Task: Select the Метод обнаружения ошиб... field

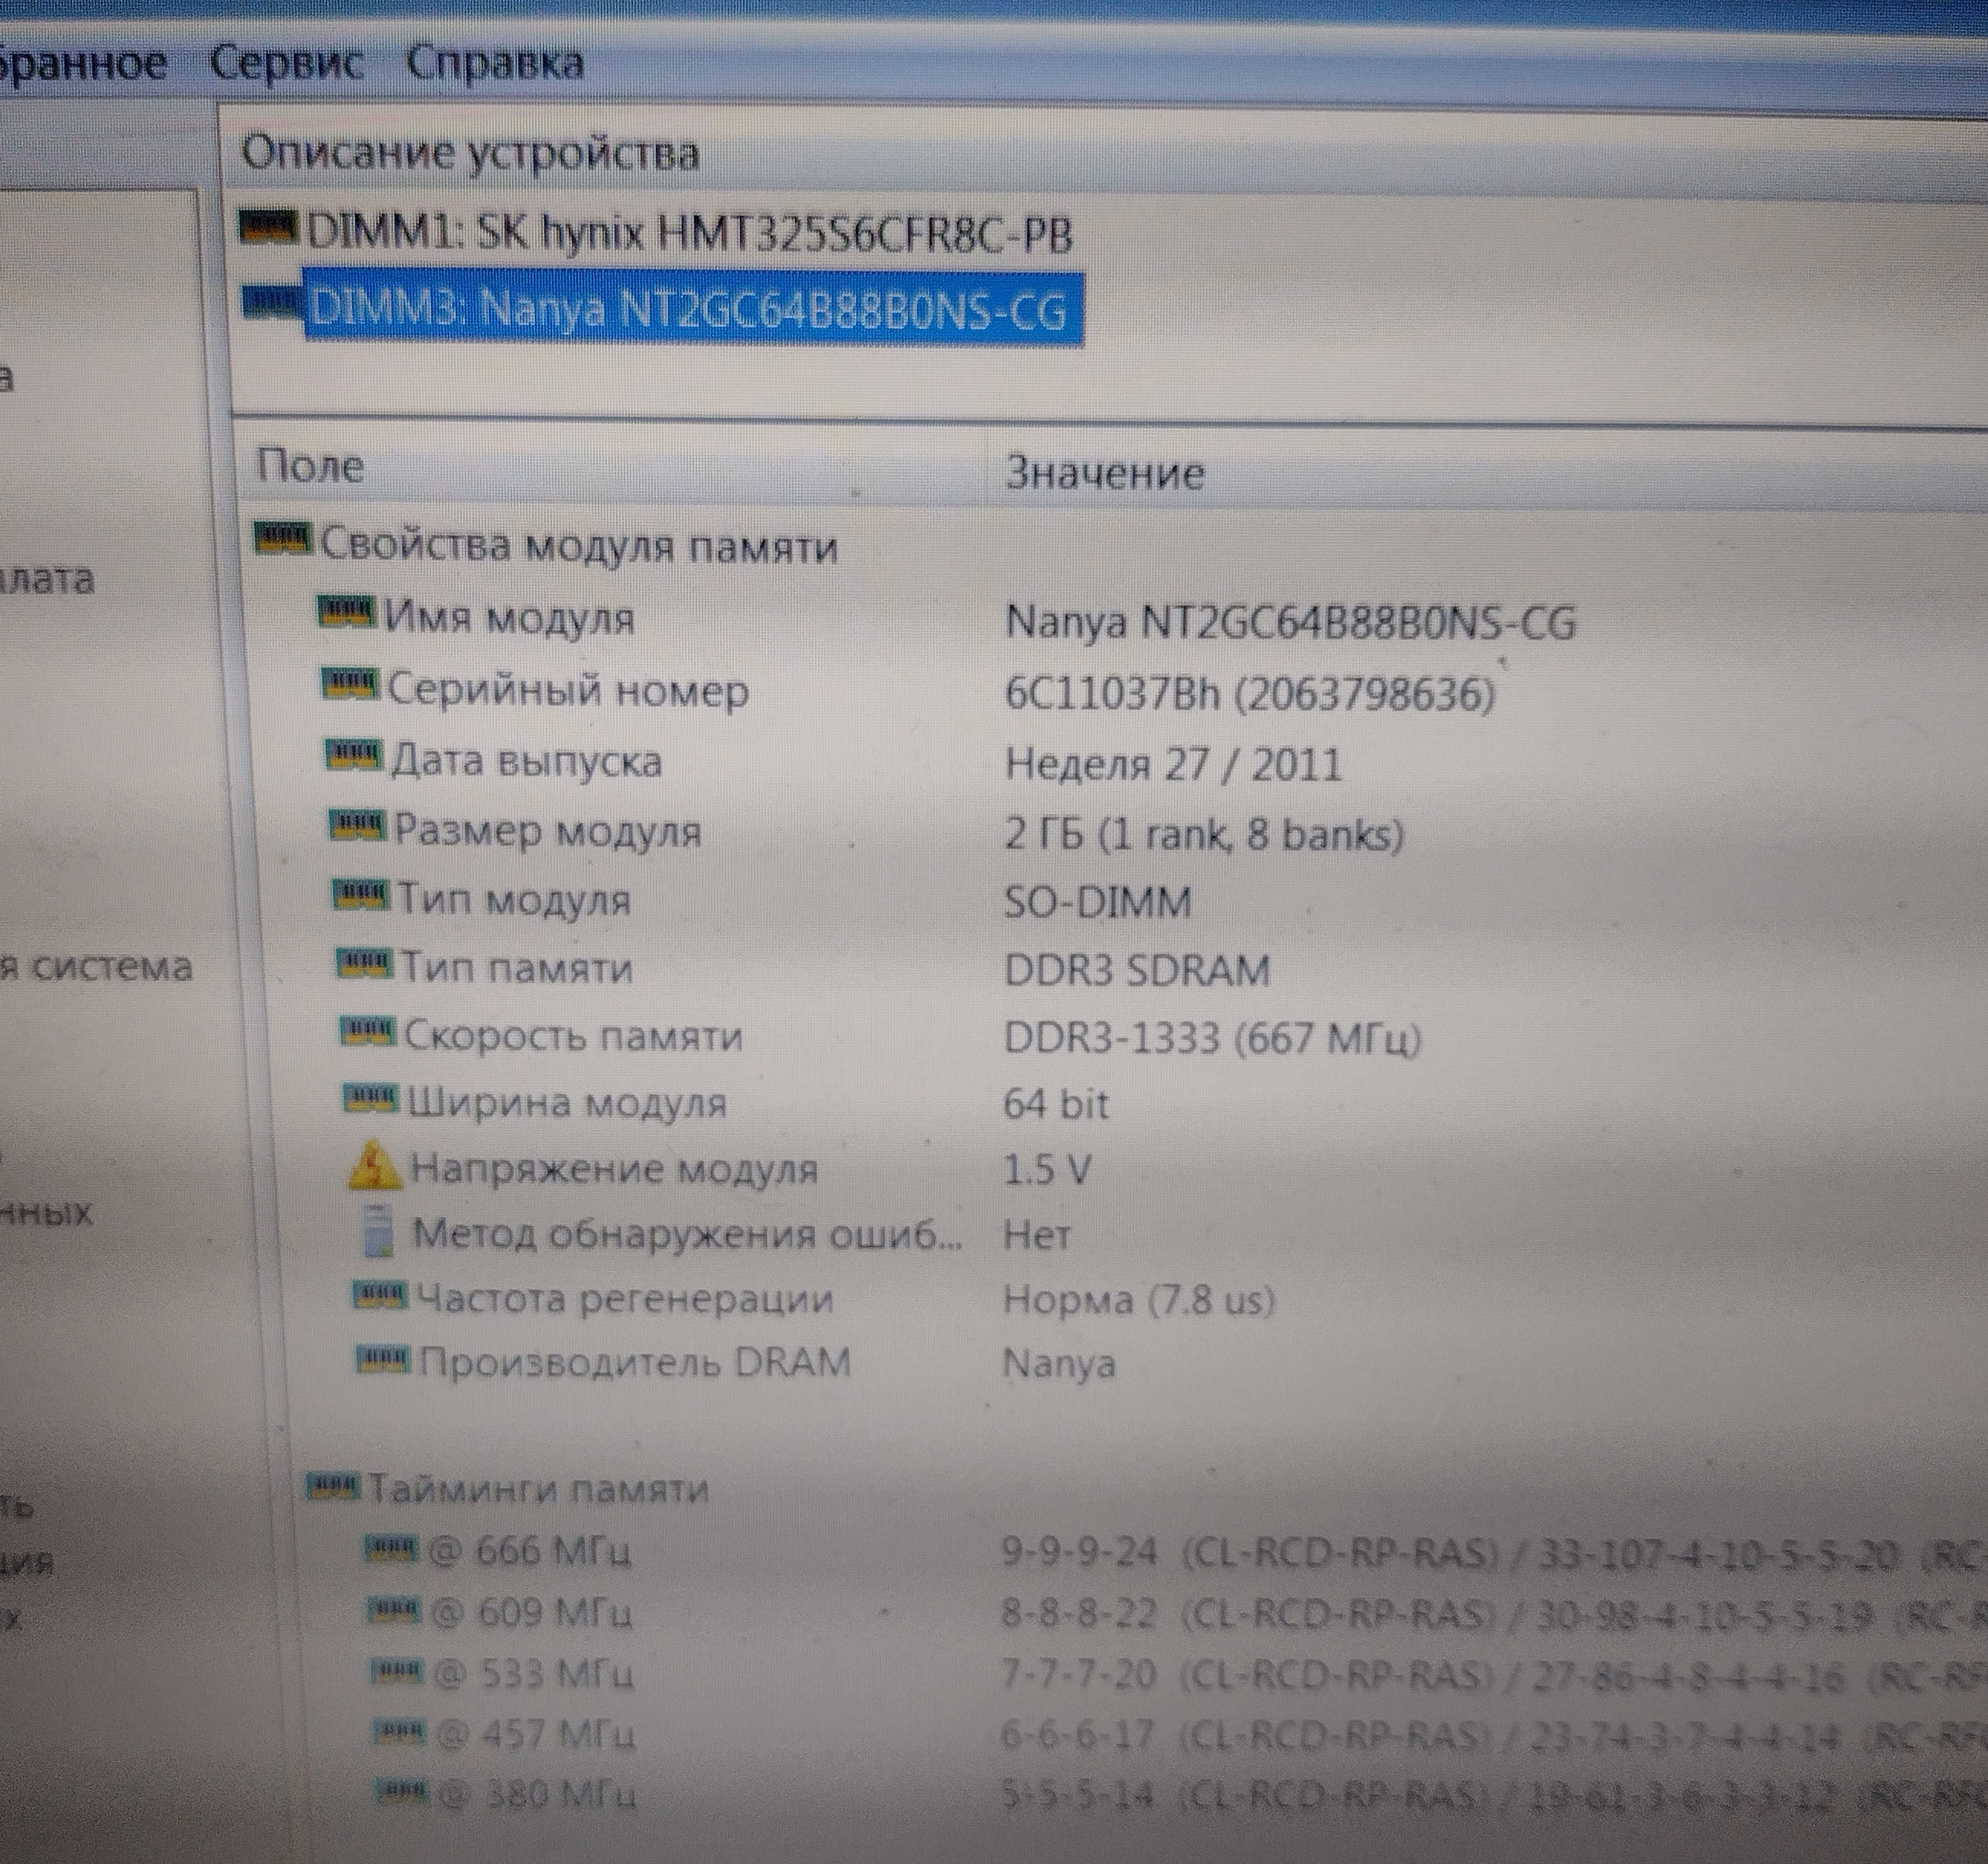Action: point(688,1235)
